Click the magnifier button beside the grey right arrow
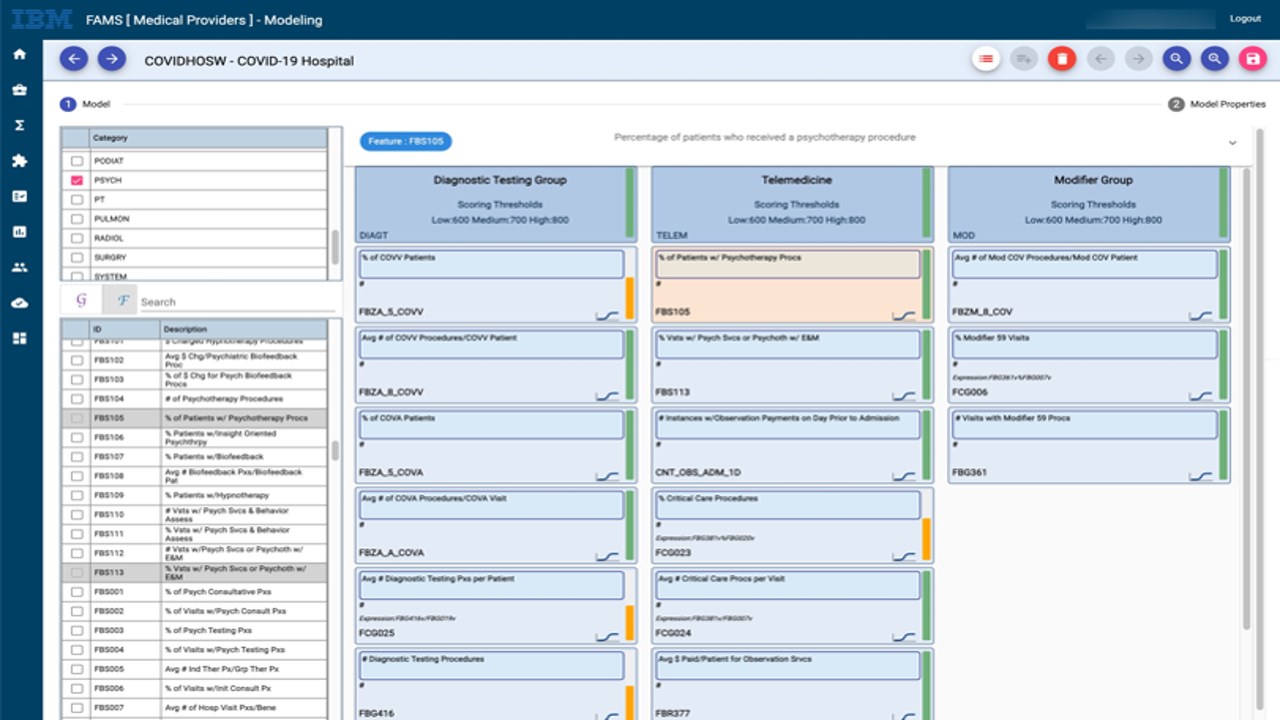Image resolution: width=1280 pixels, height=720 pixels. (1176, 59)
